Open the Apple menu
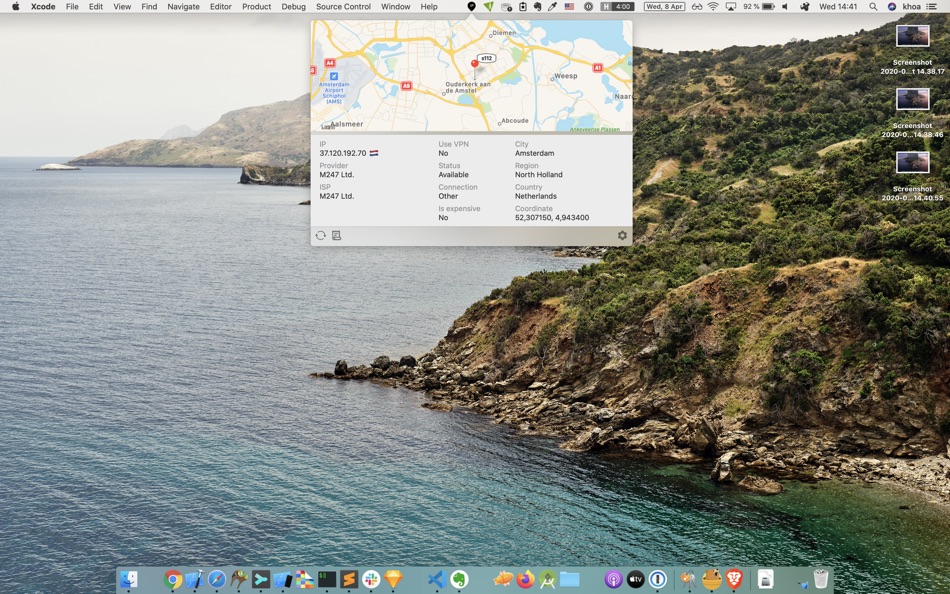The width and height of the screenshot is (950, 594). (x=16, y=7)
